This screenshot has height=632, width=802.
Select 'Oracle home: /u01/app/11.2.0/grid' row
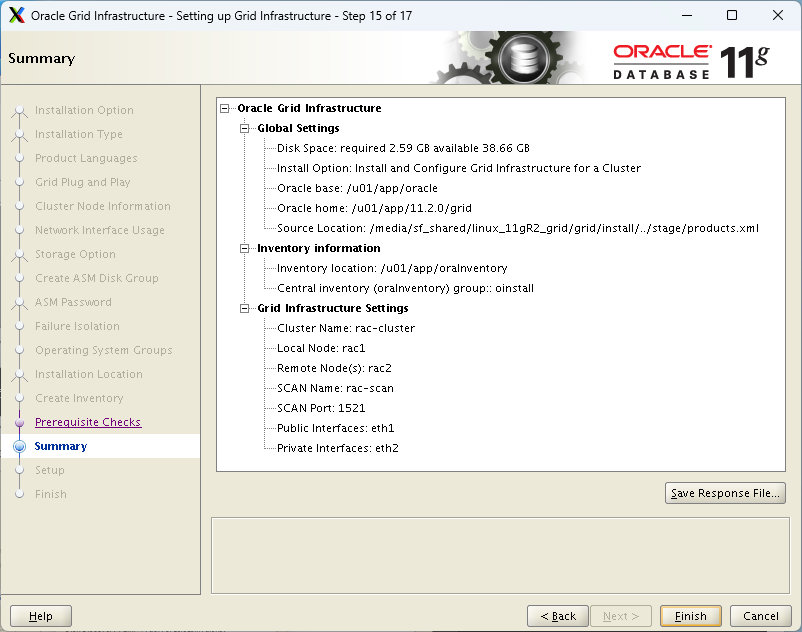pos(374,208)
